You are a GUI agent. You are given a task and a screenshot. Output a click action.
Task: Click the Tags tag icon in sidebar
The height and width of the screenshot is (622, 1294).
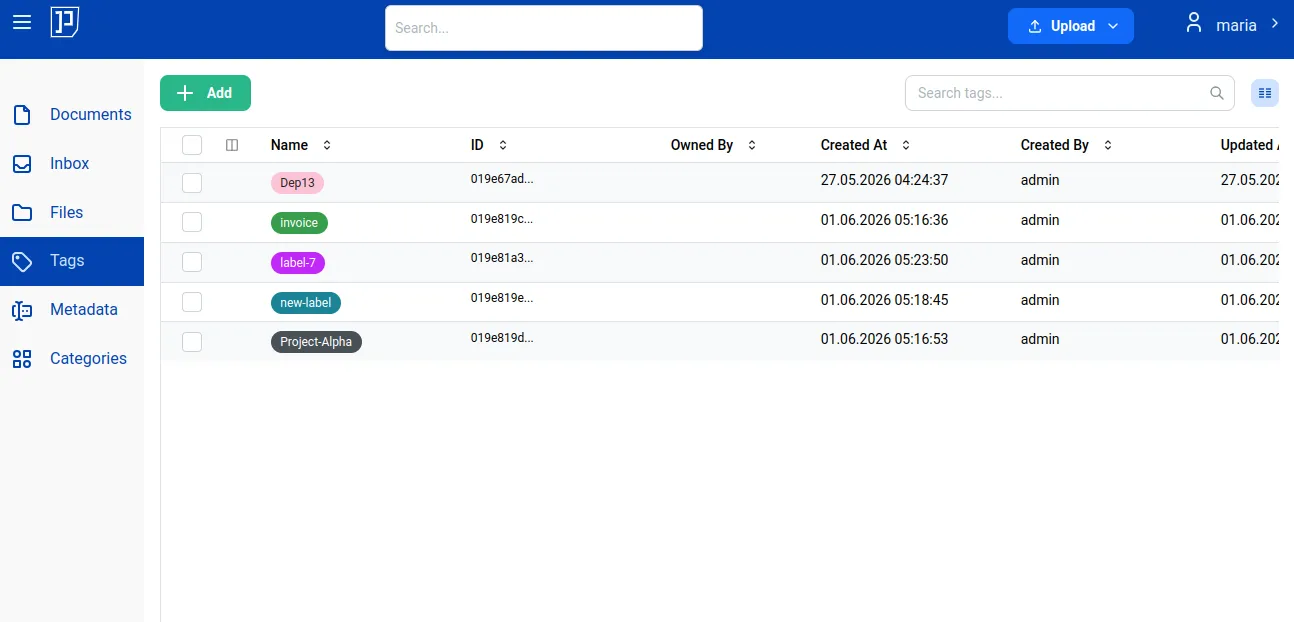pos(22,261)
